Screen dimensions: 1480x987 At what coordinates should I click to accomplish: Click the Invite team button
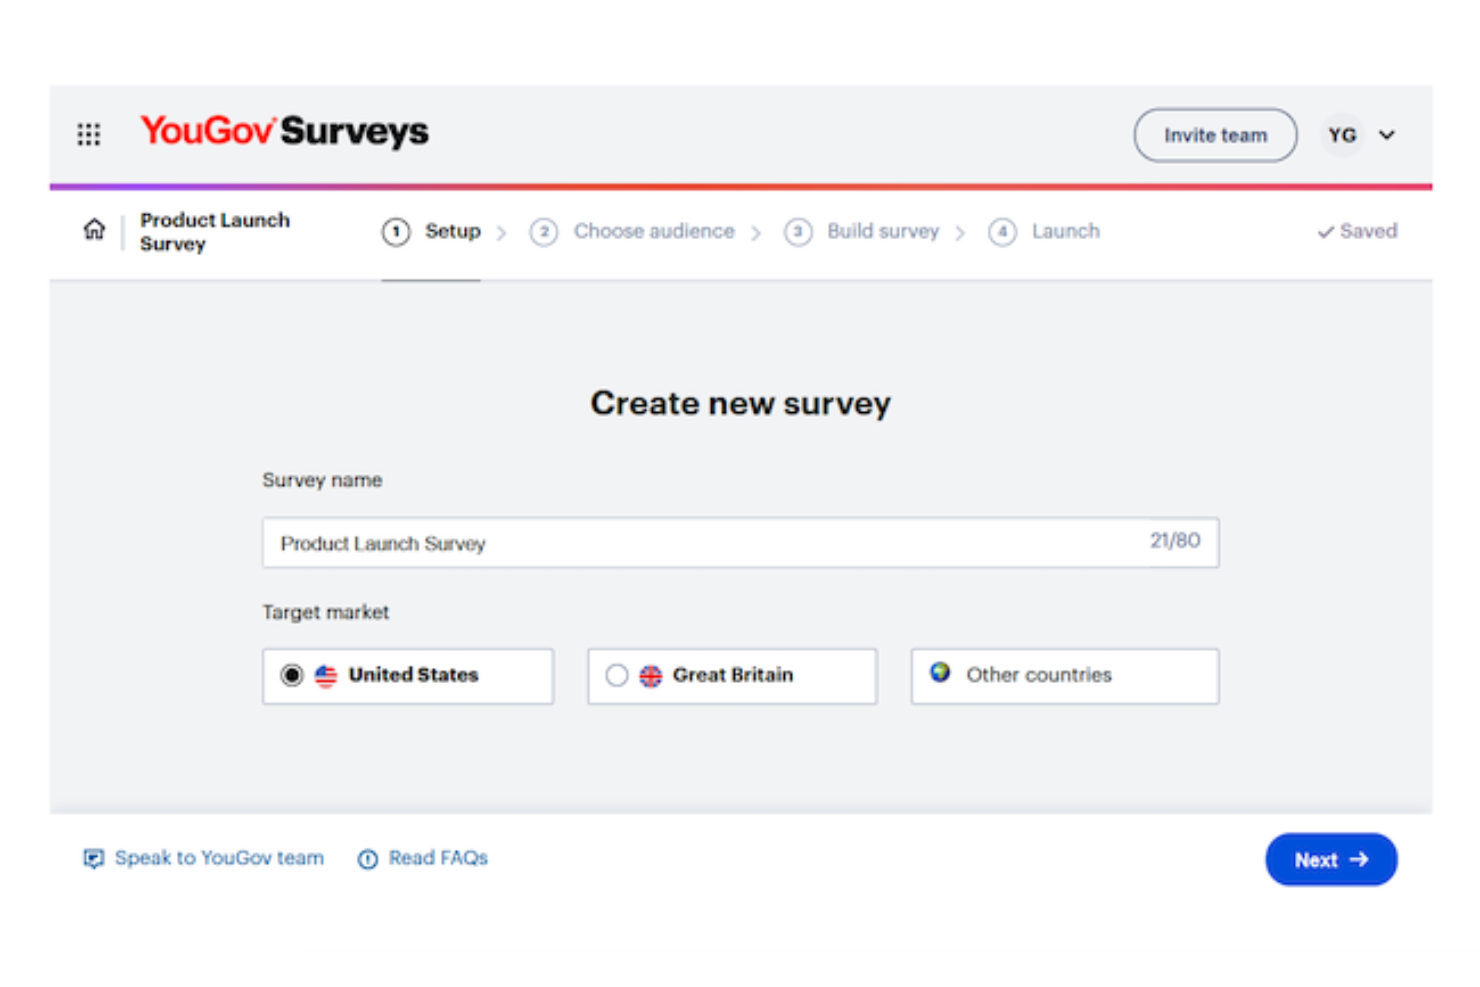(1215, 135)
